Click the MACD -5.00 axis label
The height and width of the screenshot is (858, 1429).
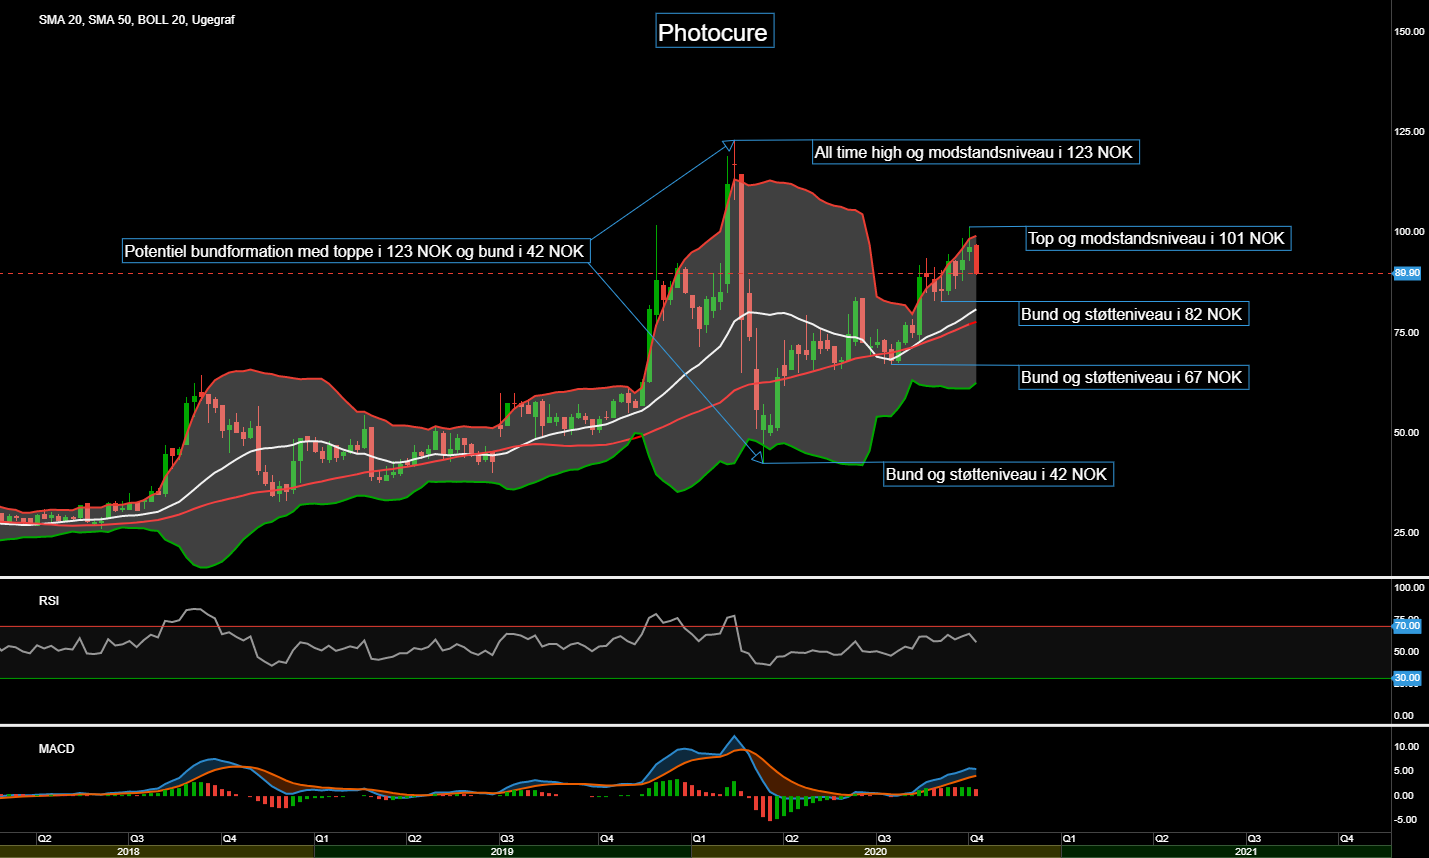[x=1405, y=820]
